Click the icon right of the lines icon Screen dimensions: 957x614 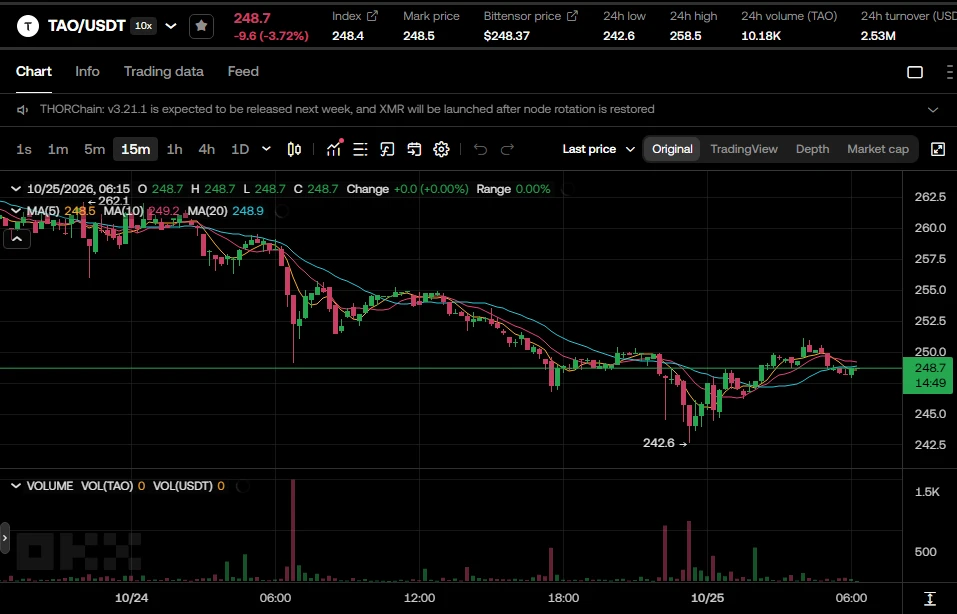pos(388,149)
